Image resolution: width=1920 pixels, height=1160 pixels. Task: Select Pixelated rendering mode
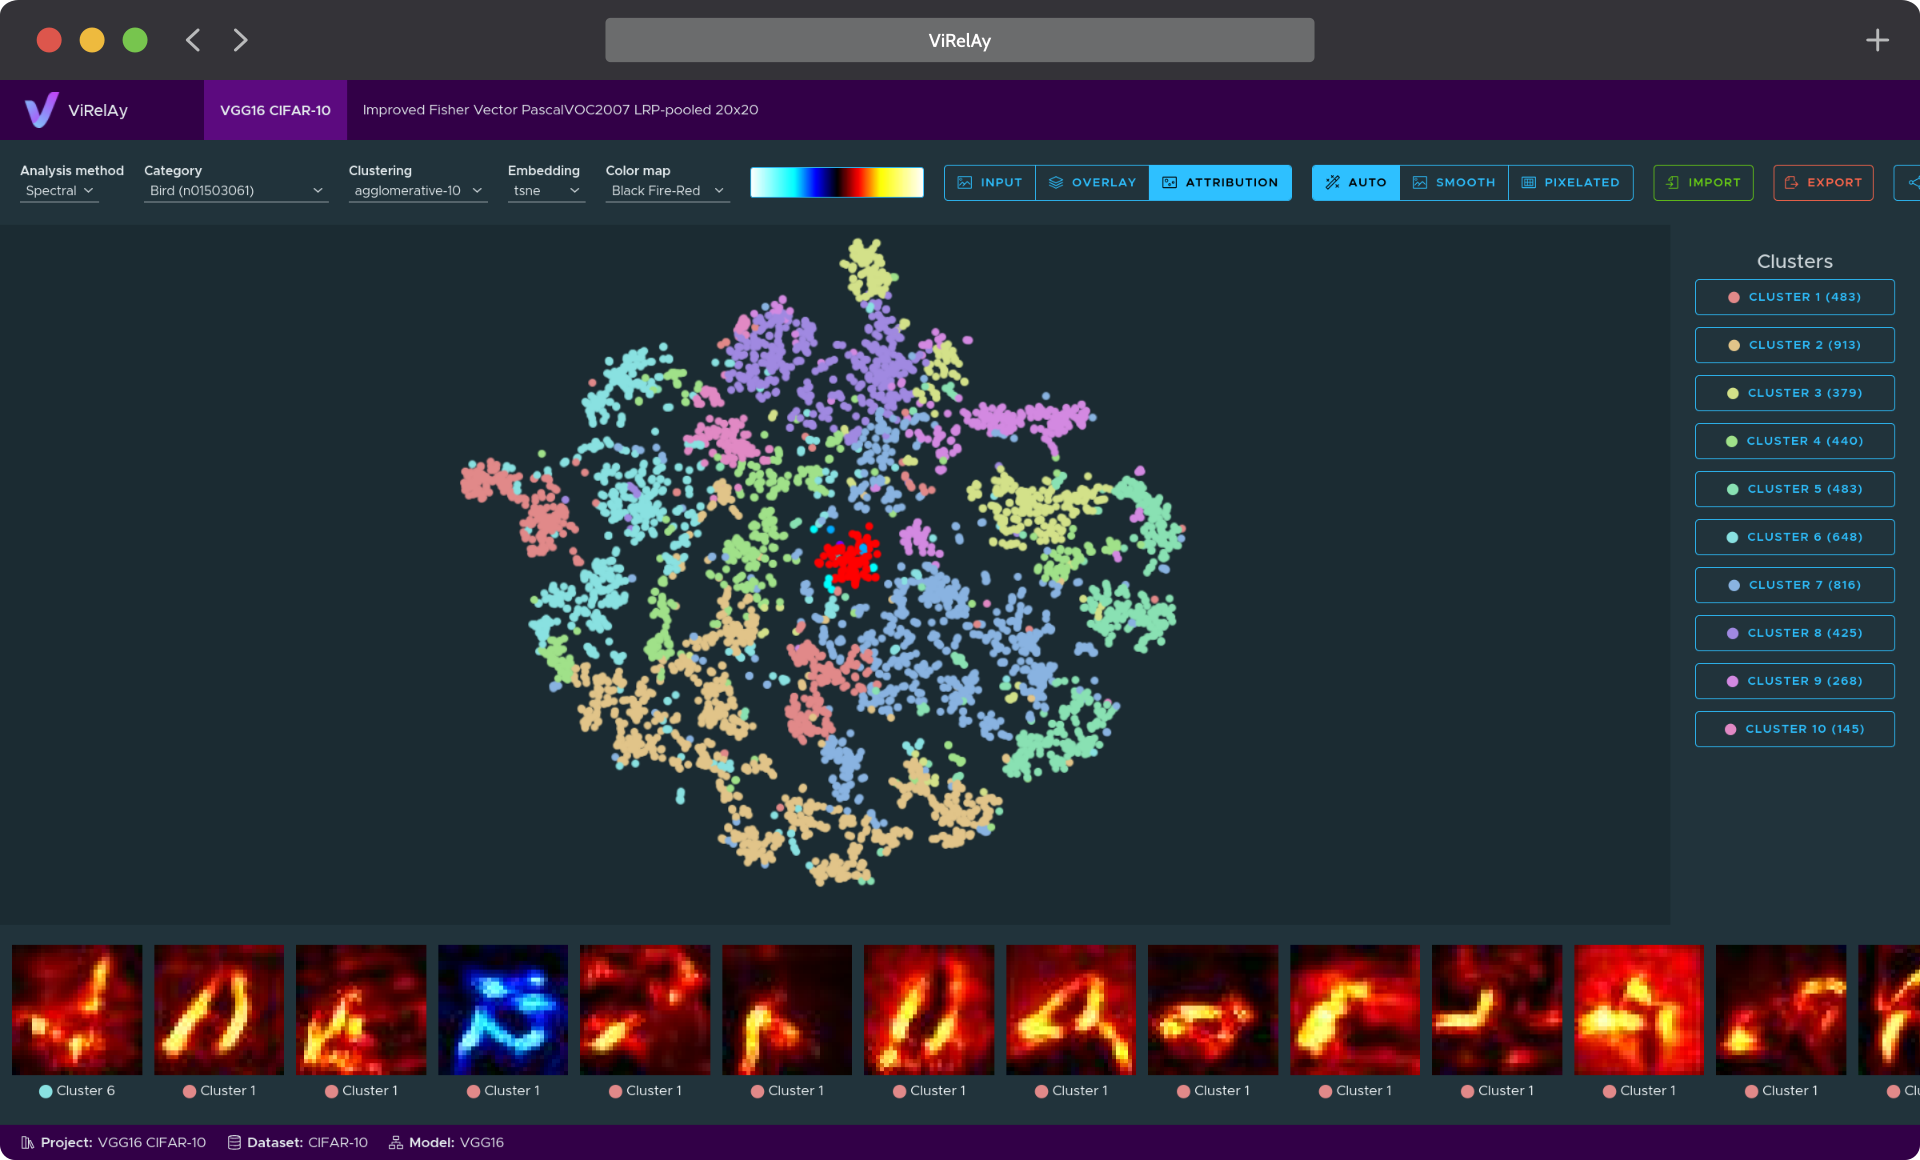click(x=1570, y=182)
